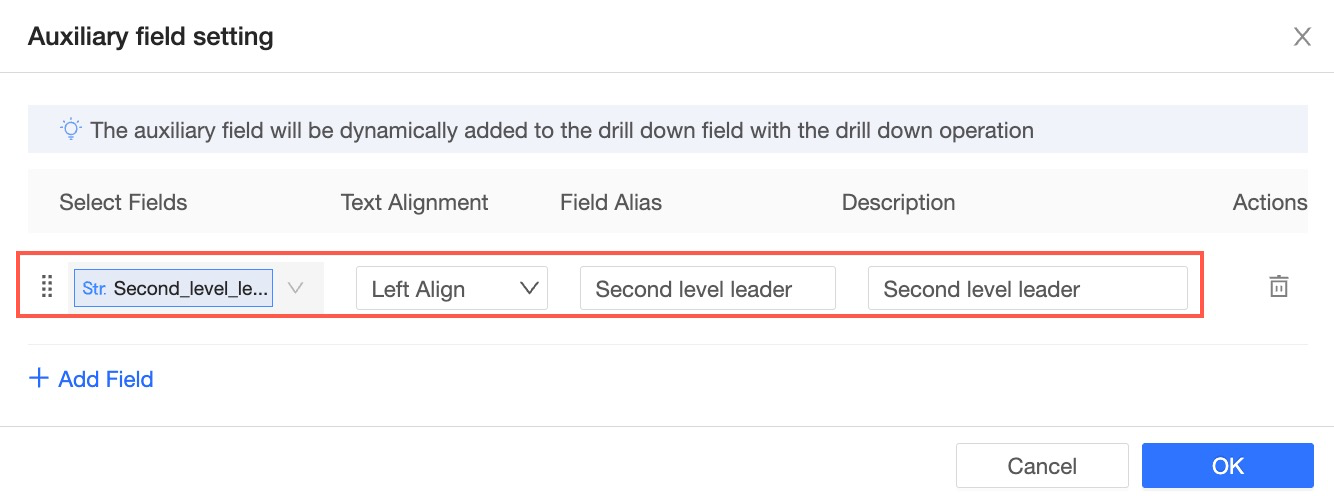
Task: Click the Field Alias column header
Action: 610,202
